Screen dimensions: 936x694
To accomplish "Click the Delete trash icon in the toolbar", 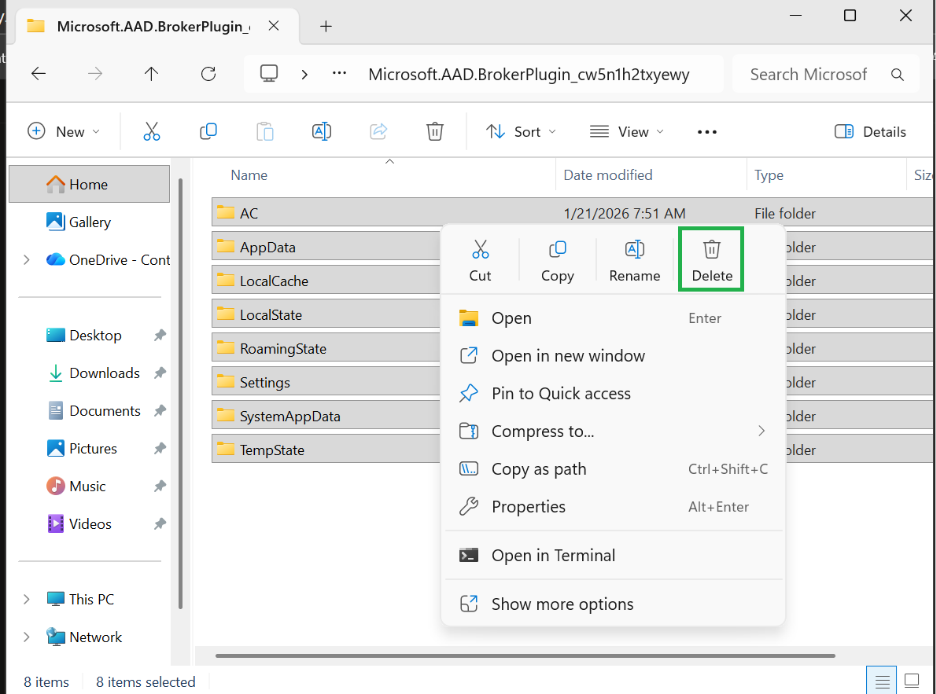I will (435, 131).
